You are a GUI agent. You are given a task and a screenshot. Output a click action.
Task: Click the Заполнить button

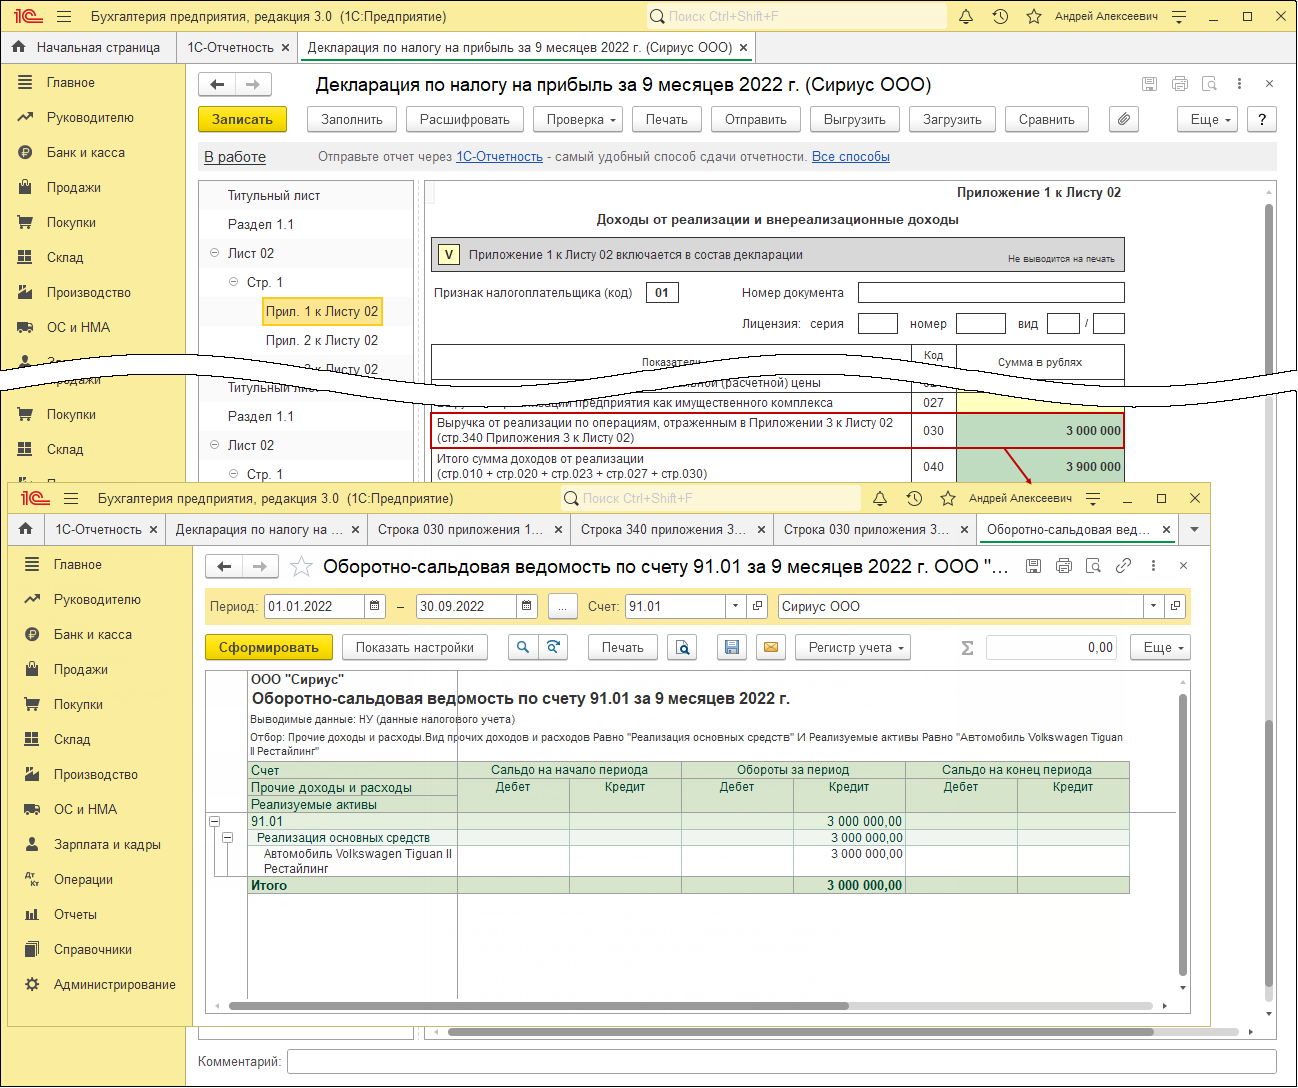point(352,119)
